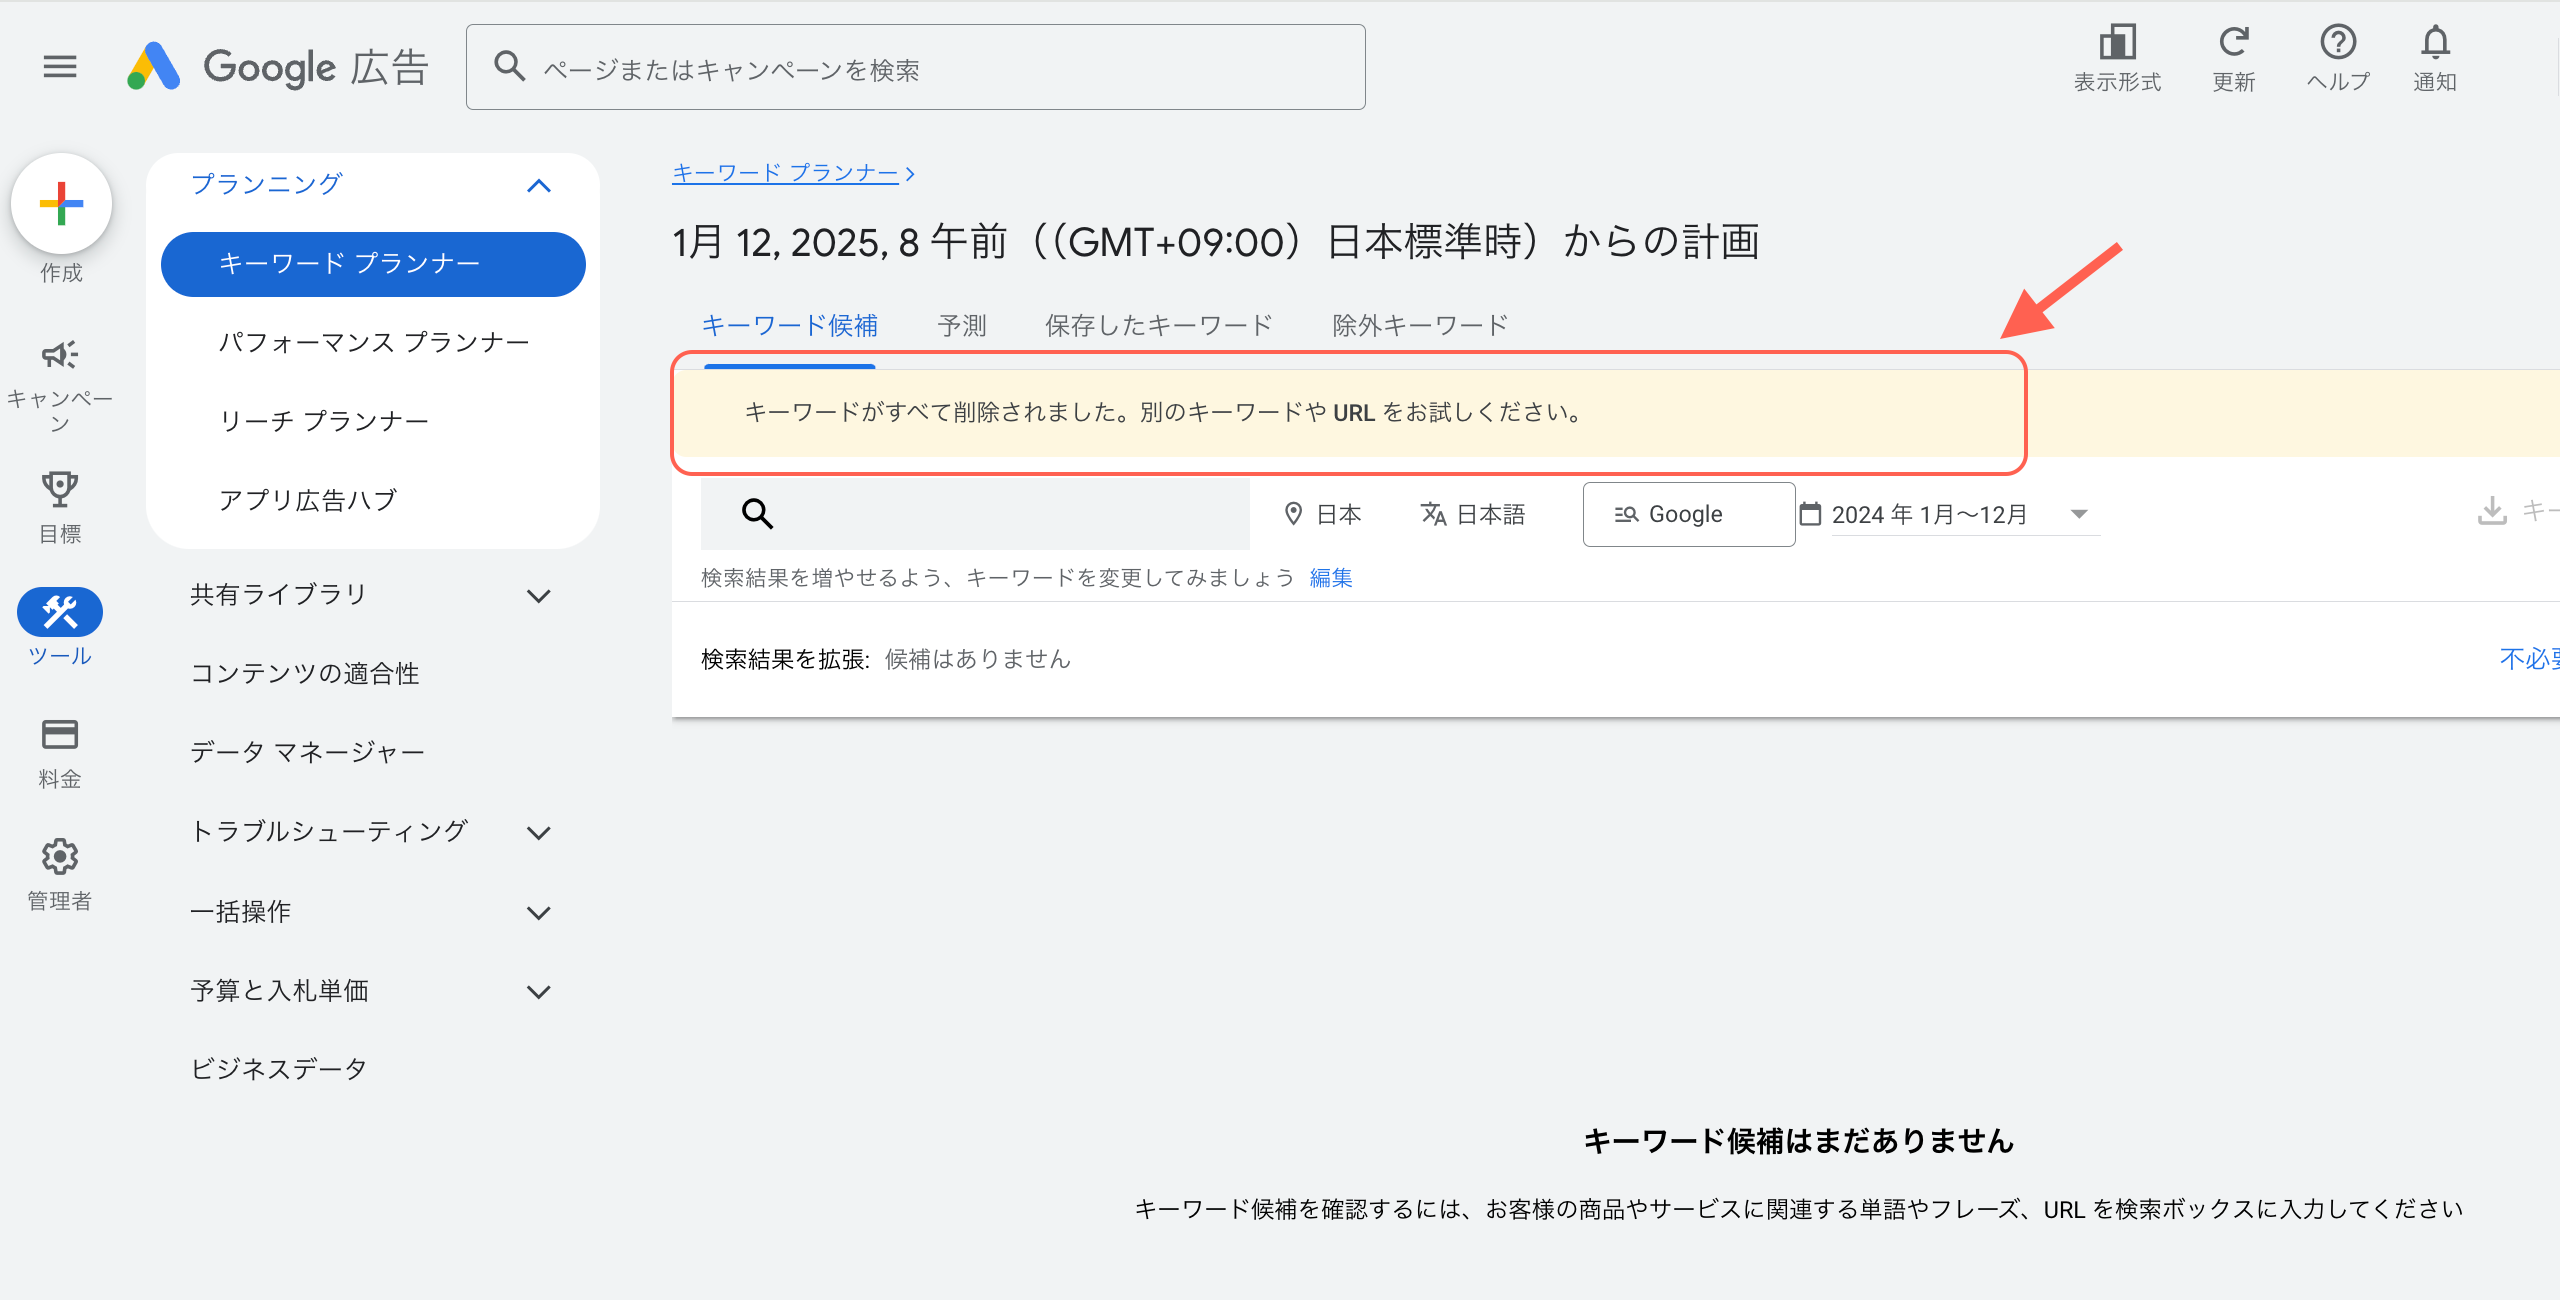Screen dimensions: 2560x1300
Task: Switch to the 予測 tab
Action: point(962,326)
